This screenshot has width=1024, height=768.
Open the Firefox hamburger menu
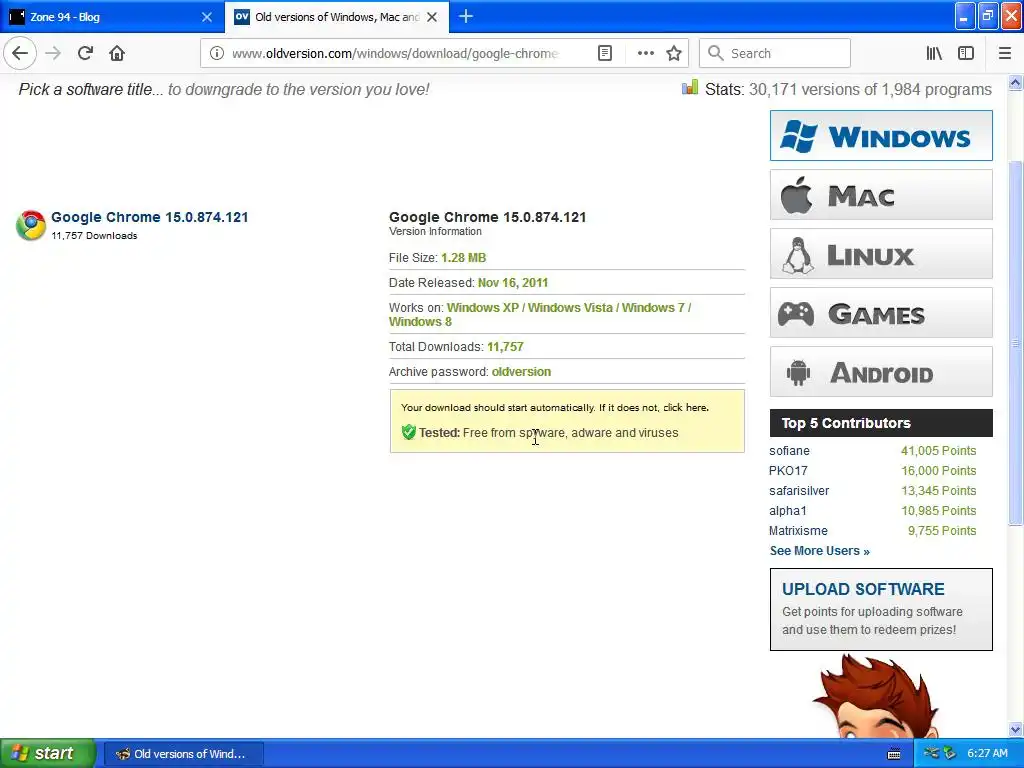click(1005, 53)
